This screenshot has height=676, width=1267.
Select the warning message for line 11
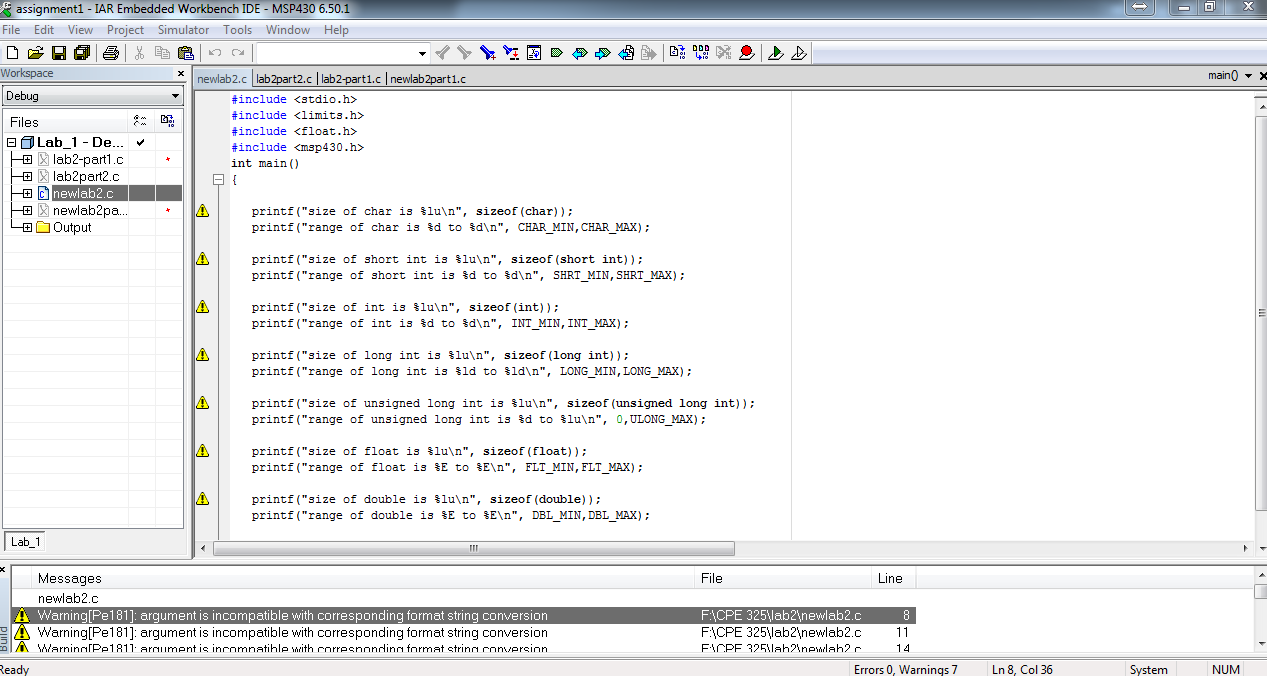click(x=292, y=632)
